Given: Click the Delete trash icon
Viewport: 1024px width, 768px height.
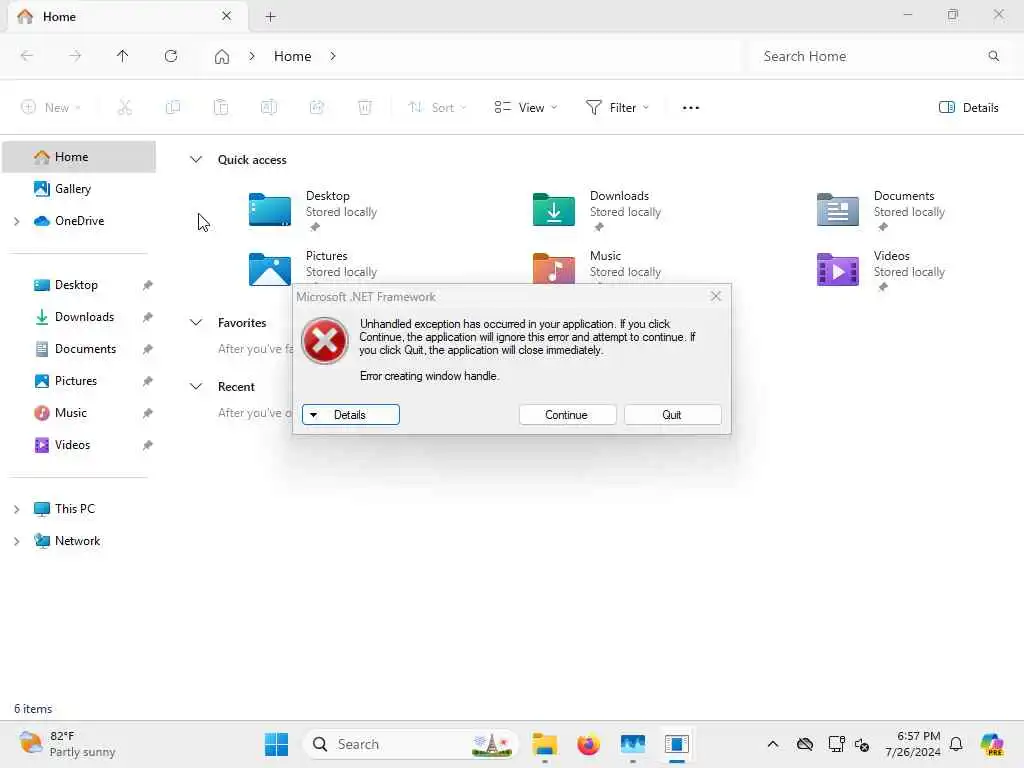Looking at the screenshot, I should (365, 108).
